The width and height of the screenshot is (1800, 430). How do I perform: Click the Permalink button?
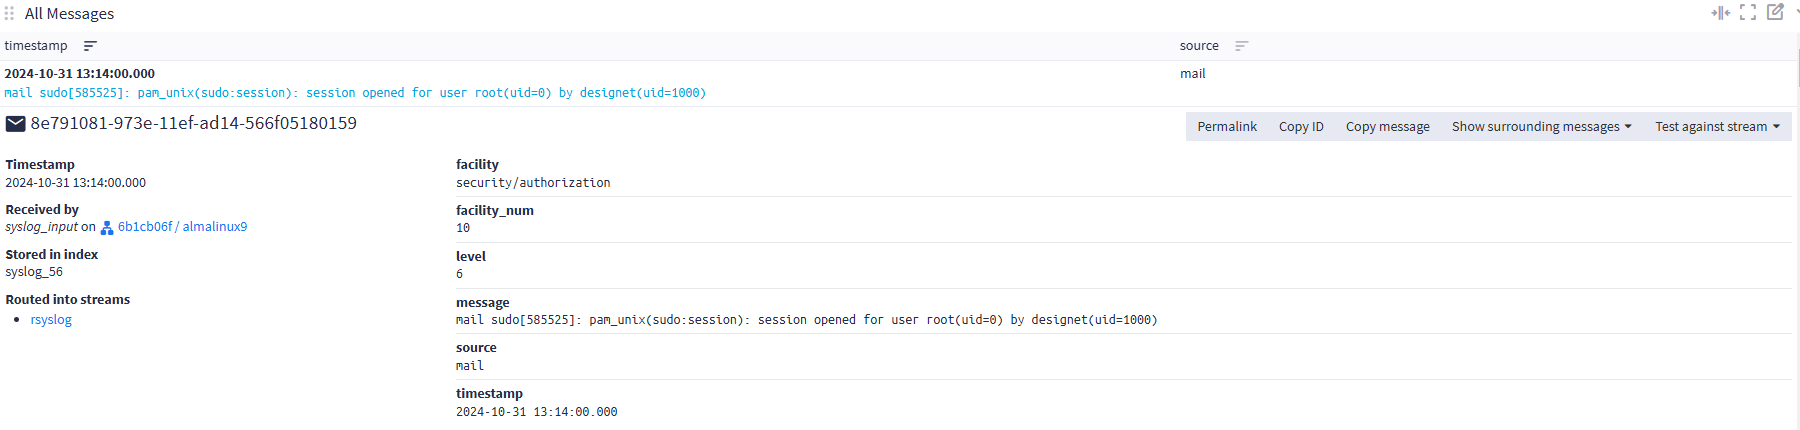click(x=1227, y=127)
